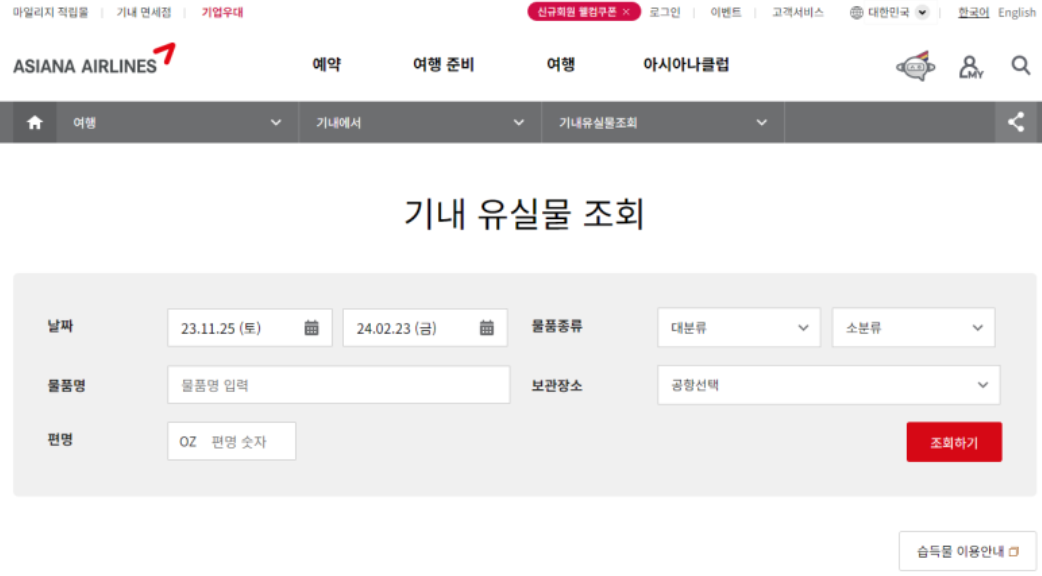Click the 기업우대 link

223,13
